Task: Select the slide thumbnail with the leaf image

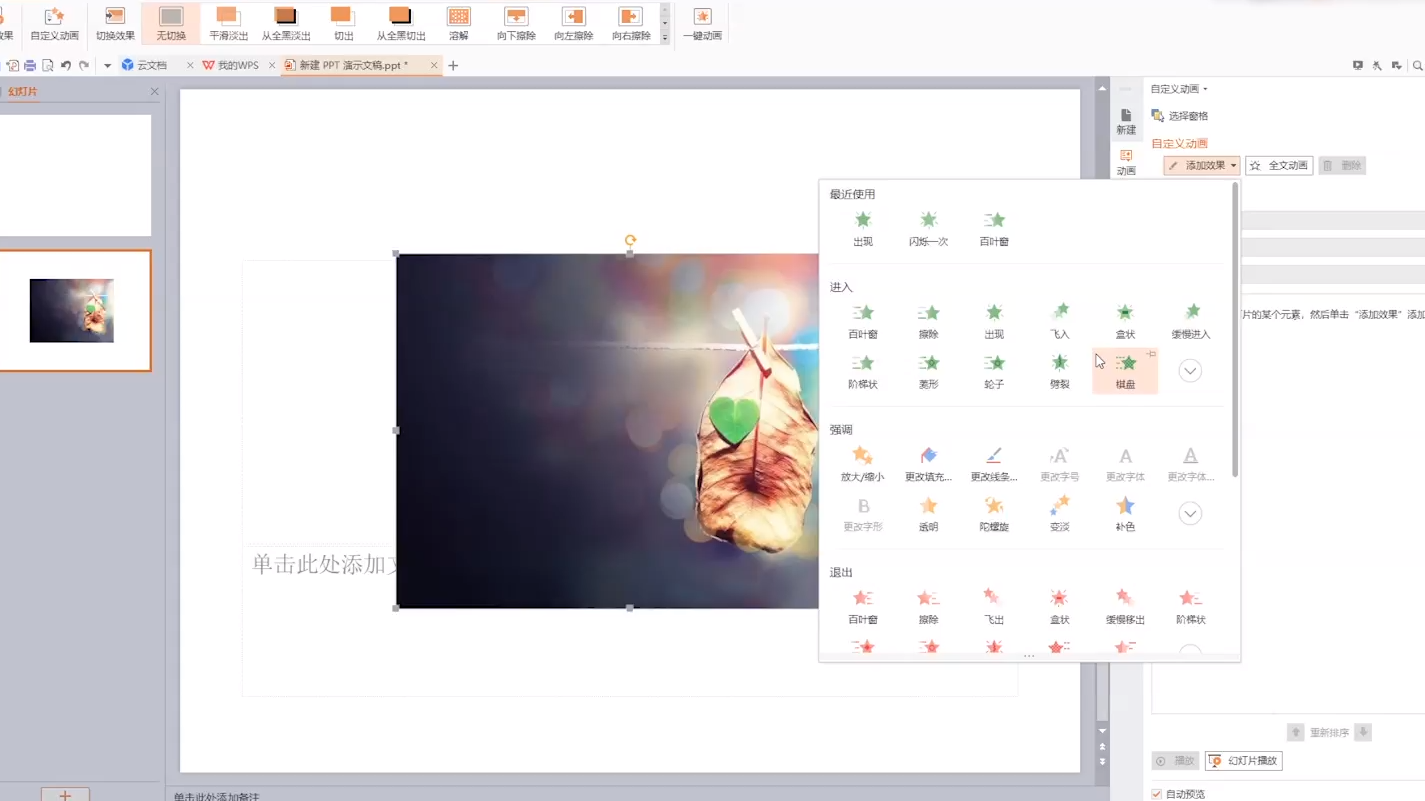Action: click(x=72, y=311)
